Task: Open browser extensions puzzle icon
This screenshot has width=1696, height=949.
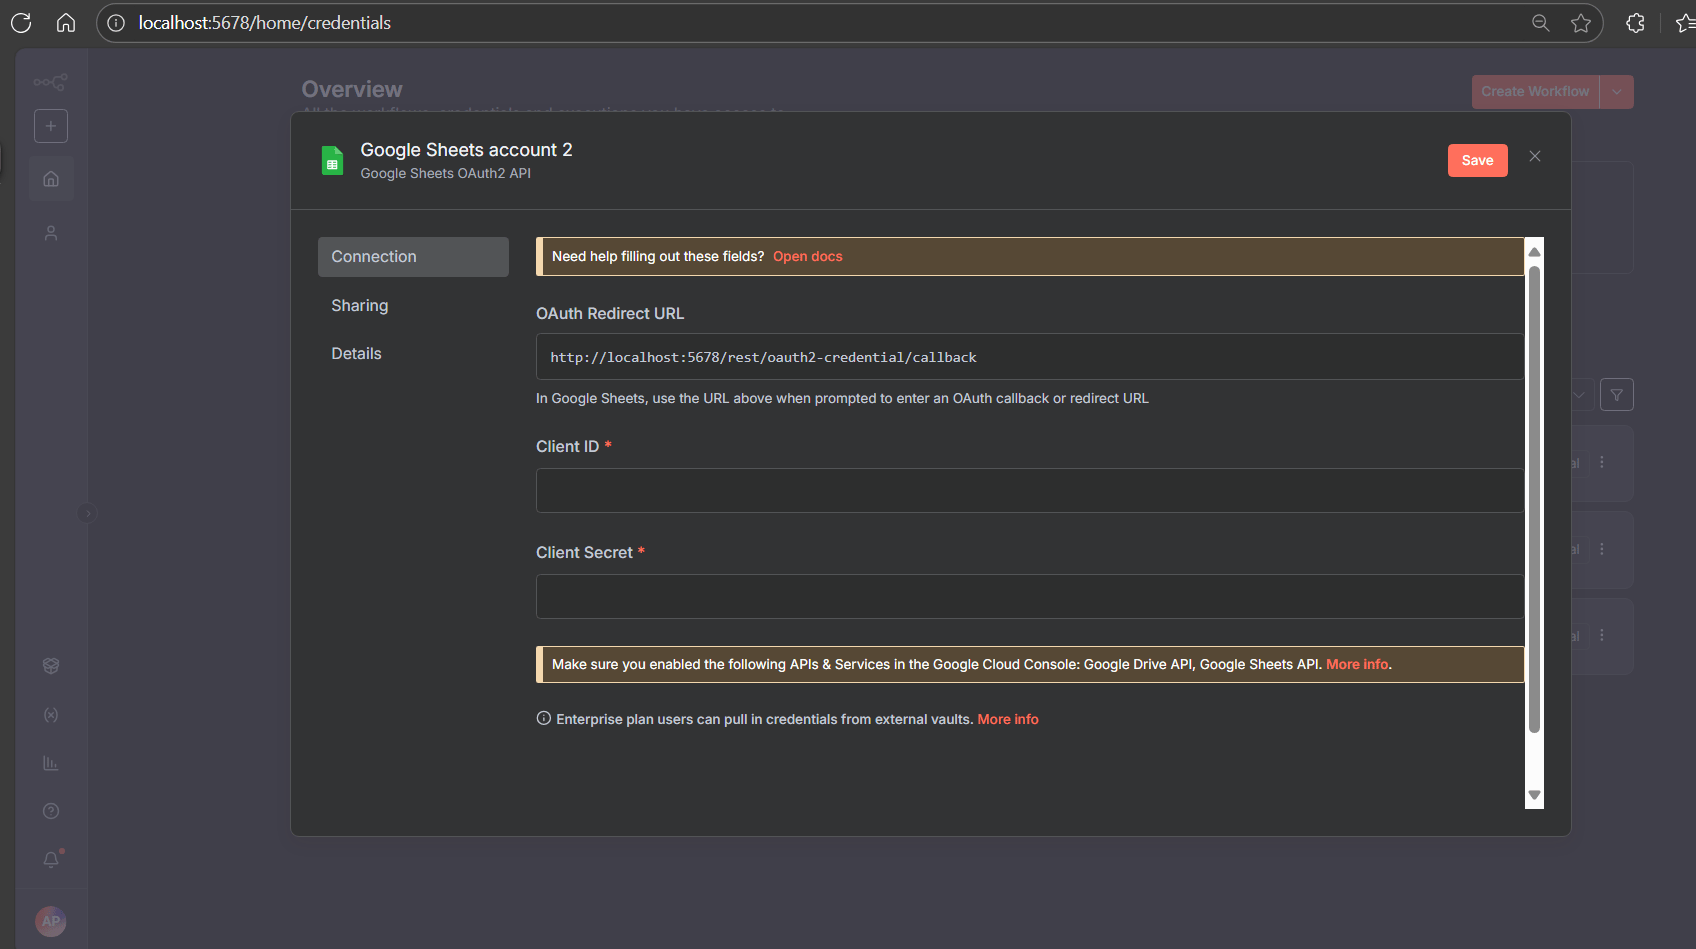Action: coord(1636,23)
